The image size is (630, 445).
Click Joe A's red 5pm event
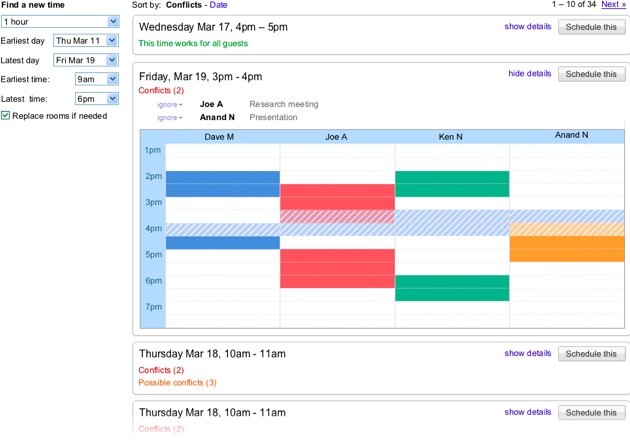337,268
